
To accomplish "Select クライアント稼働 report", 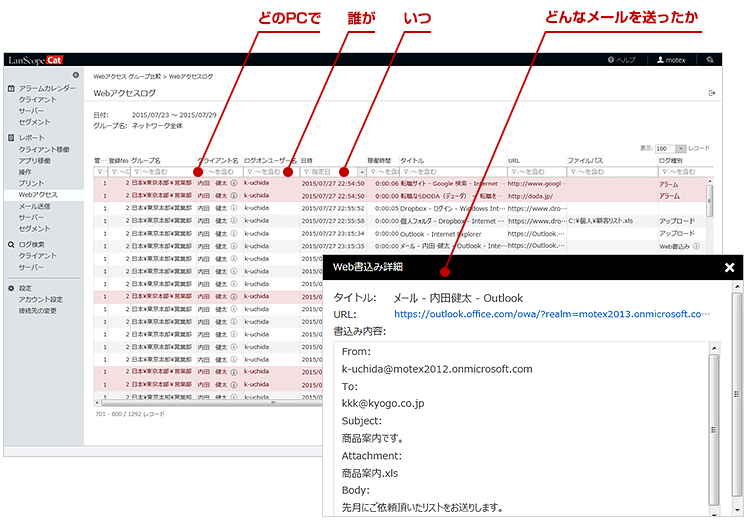I will (x=44, y=149).
